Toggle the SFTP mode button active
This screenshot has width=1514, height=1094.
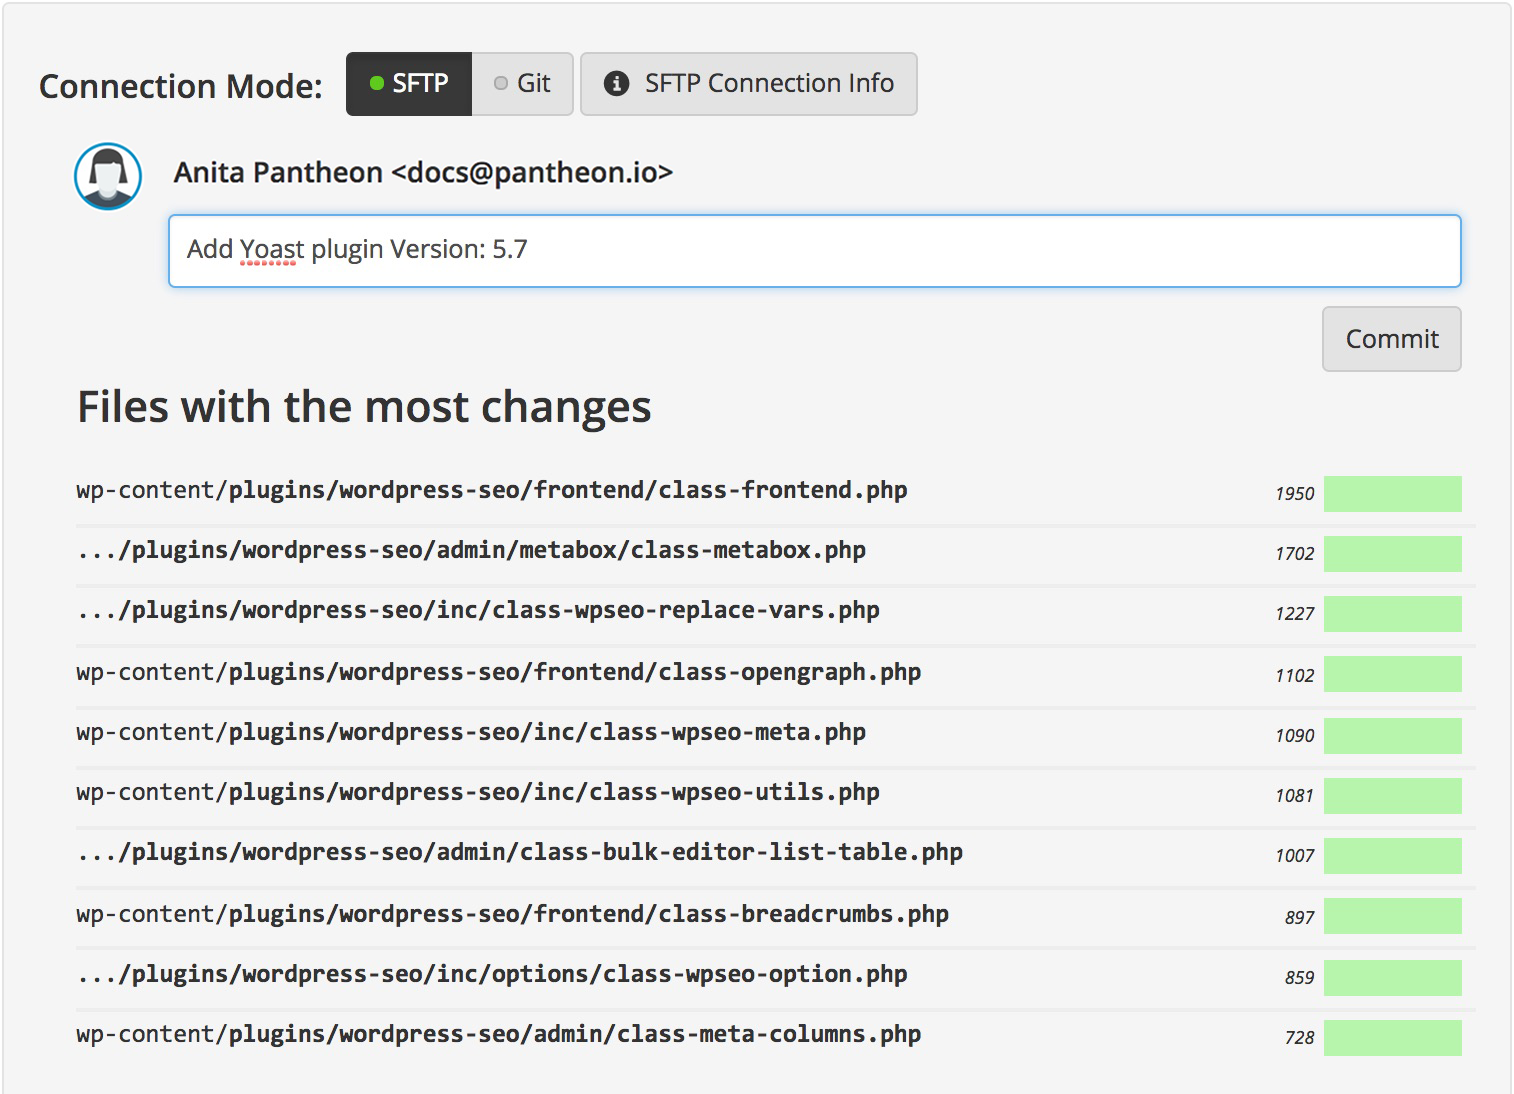pyautogui.click(x=409, y=84)
